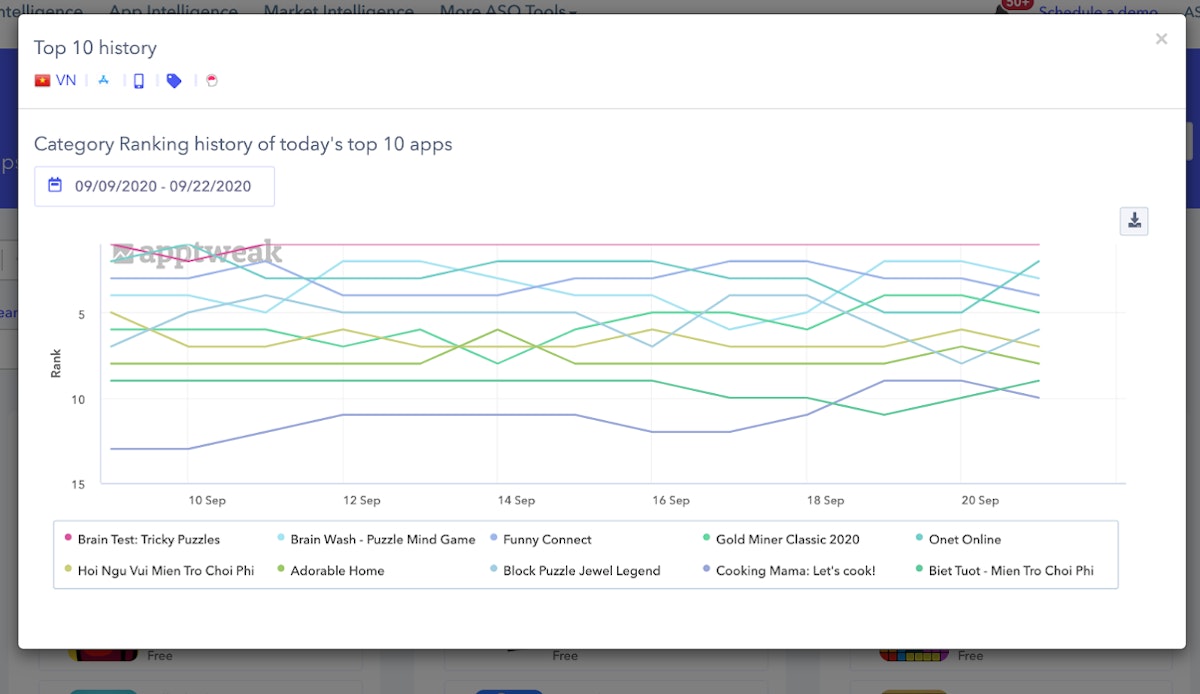Click the Biet Tuot - Mien Tro Choi Phi legend dot
The height and width of the screenshot is (694, 1200).
point(919,570)
